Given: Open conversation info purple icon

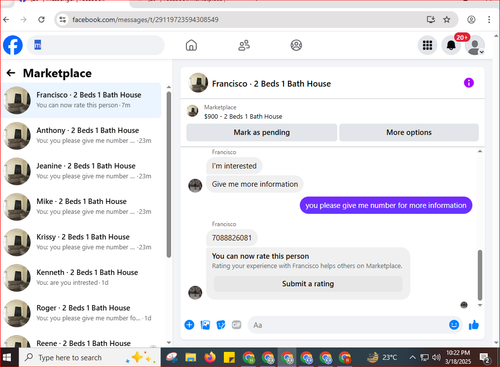Looking at the screenshot, I should coord(469,83).
